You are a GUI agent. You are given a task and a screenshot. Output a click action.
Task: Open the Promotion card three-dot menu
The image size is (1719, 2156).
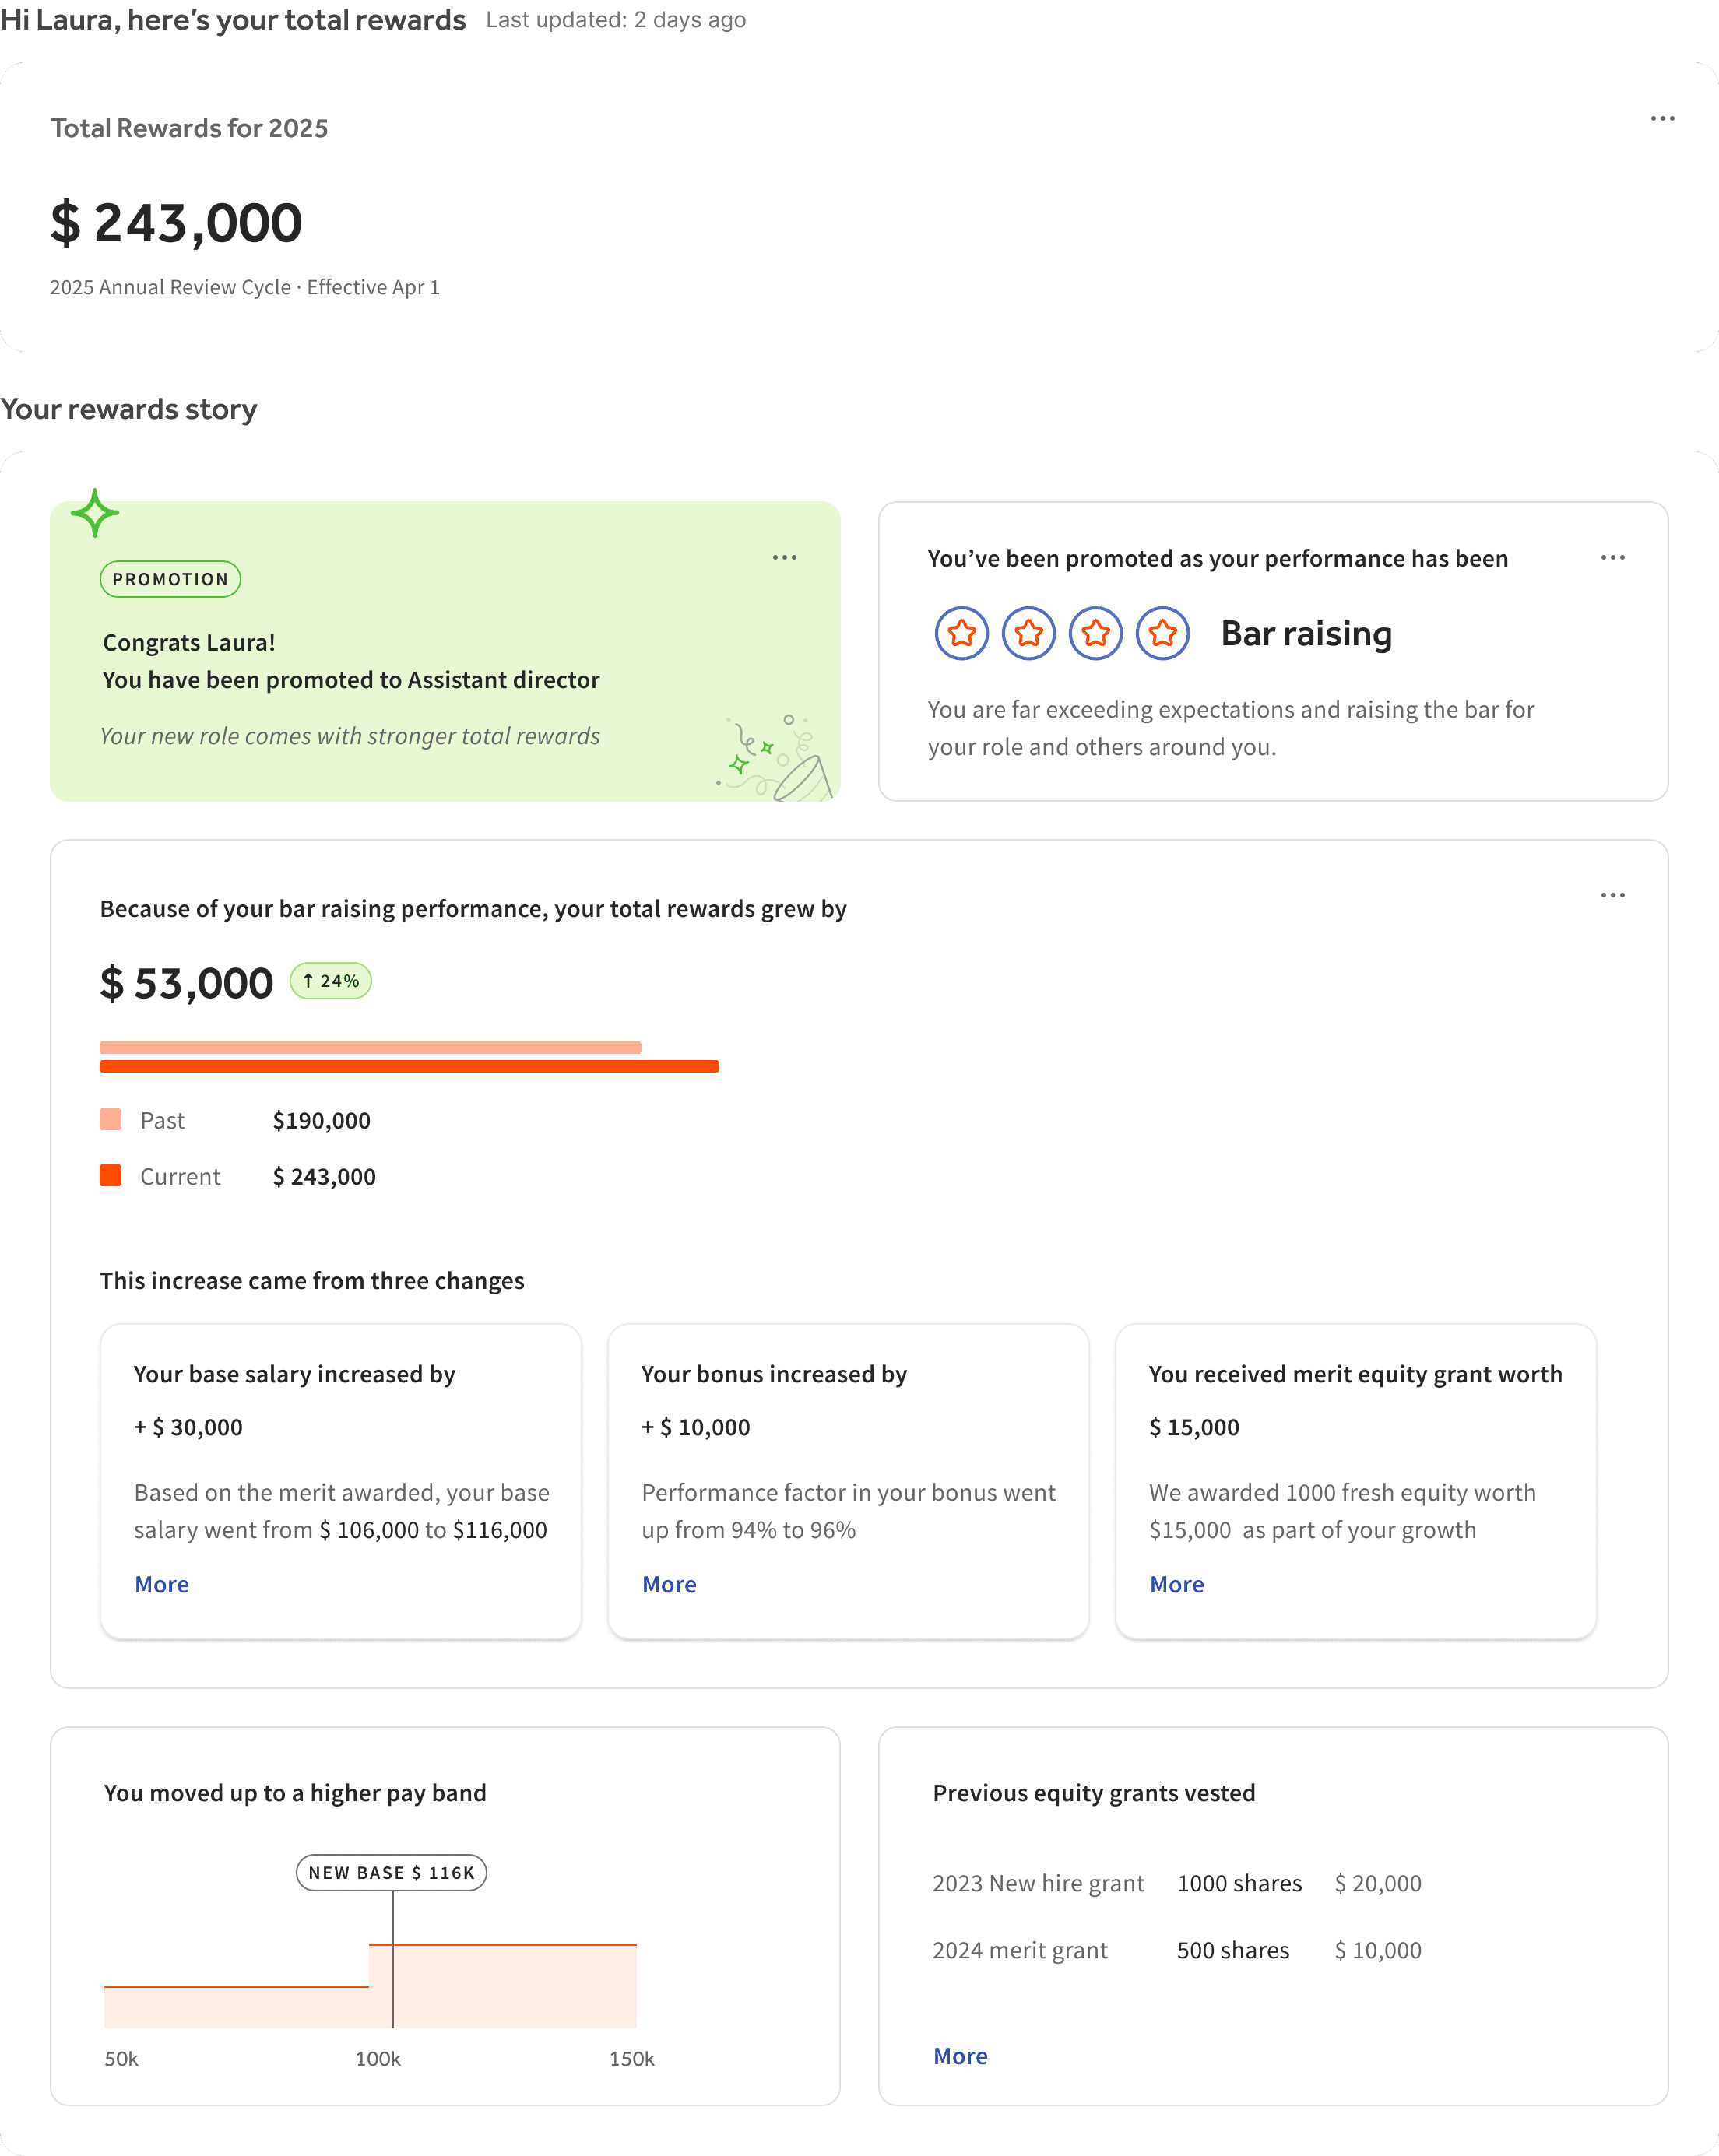point(784,557)
